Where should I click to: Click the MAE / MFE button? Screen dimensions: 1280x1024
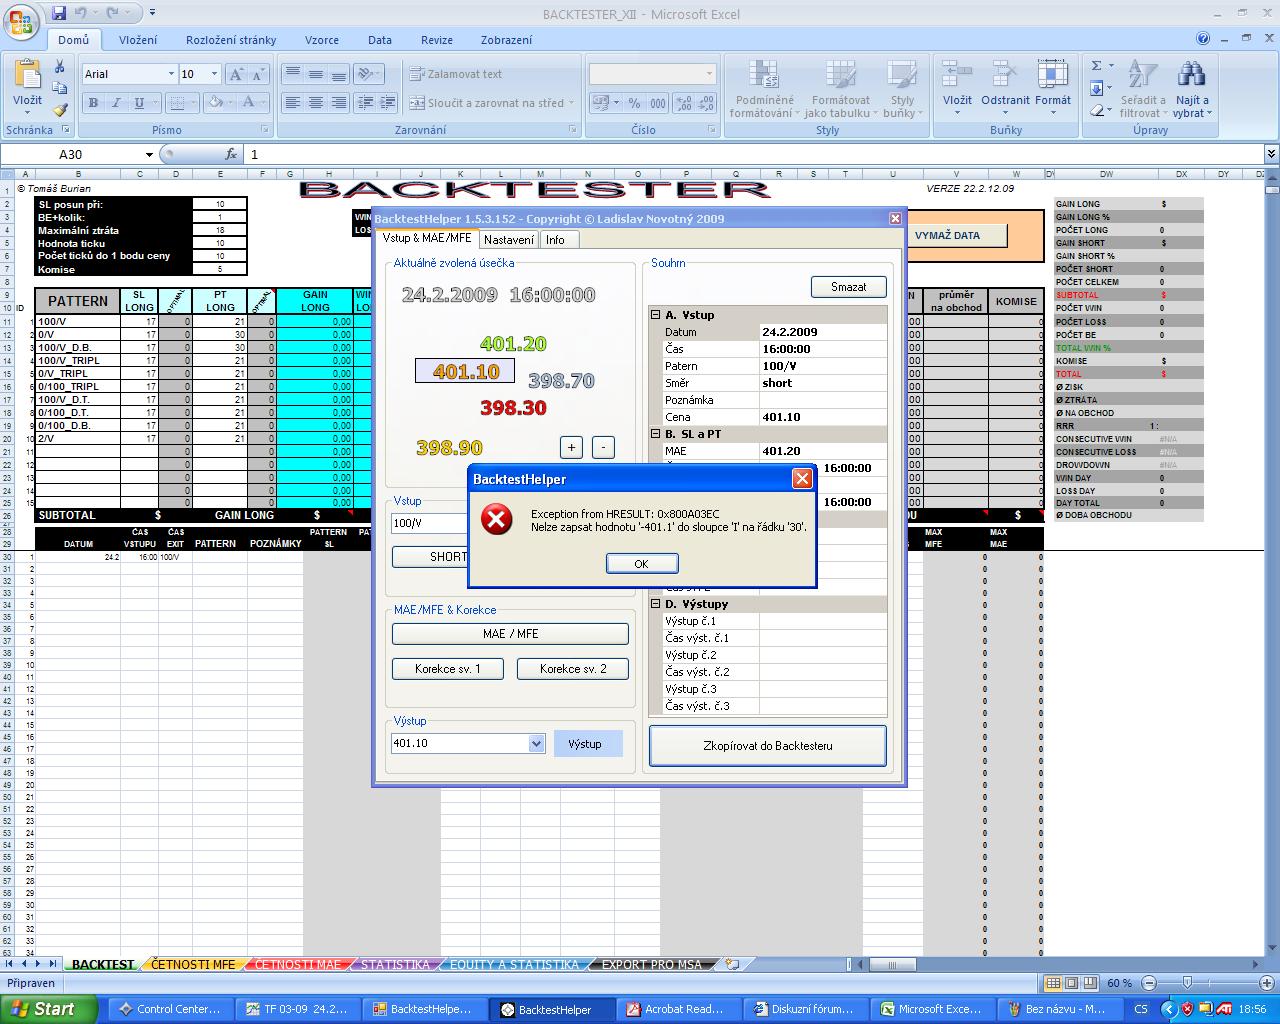point(511,634)
